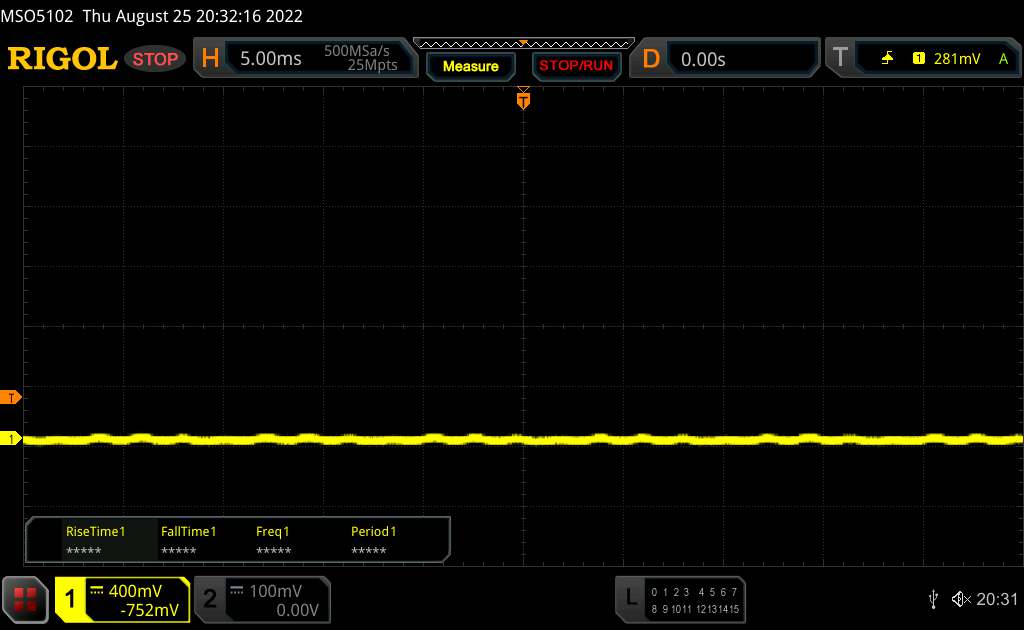
Task: Toggle channel 2 label
Action: tap(210, 599)
